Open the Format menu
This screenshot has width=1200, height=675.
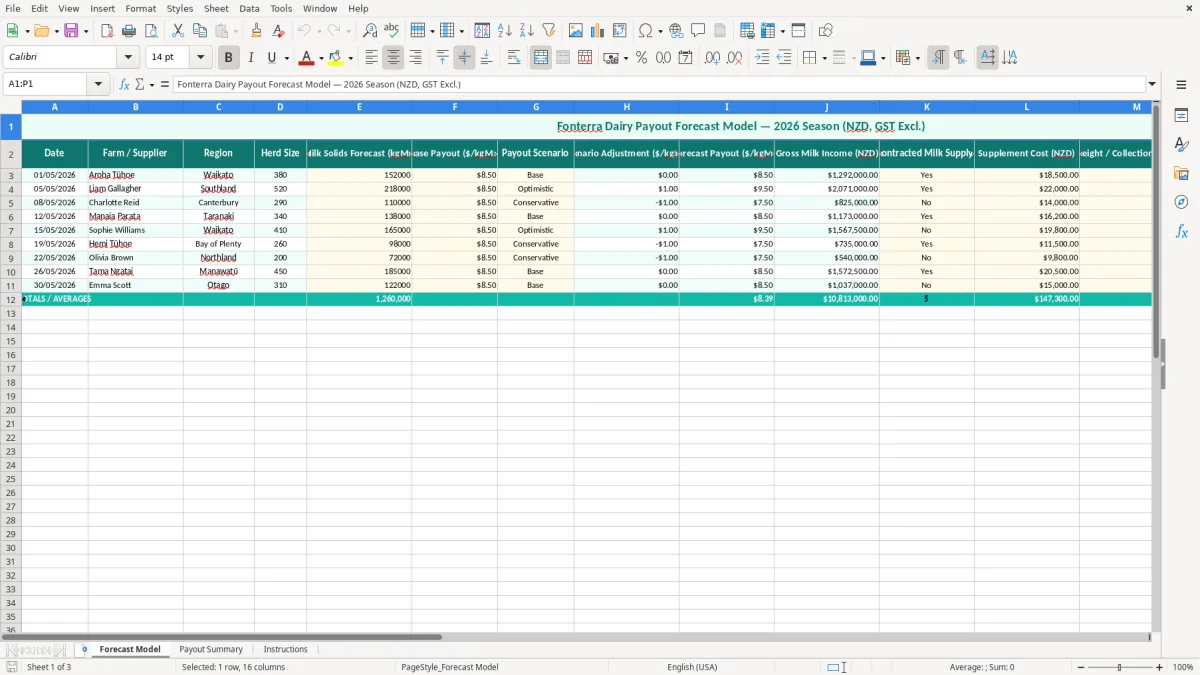(140, 8)
